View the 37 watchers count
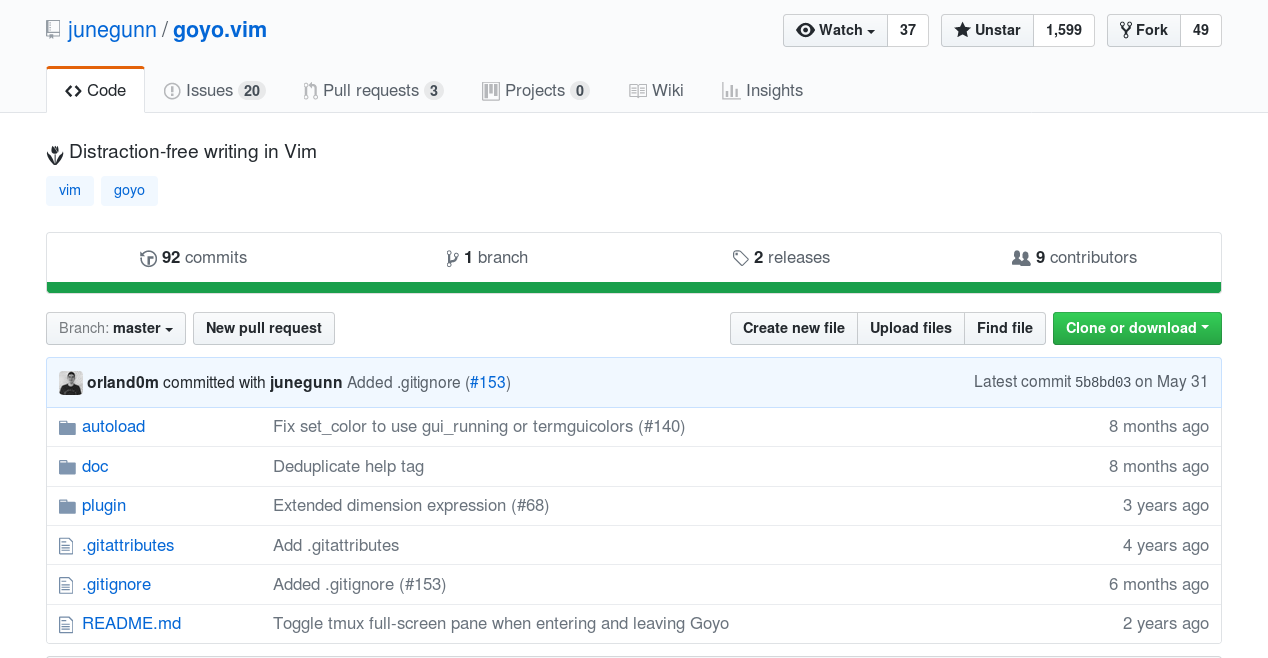Image resolution: width=1268 pixels, height=658 pixels. [x=908, y=30]
